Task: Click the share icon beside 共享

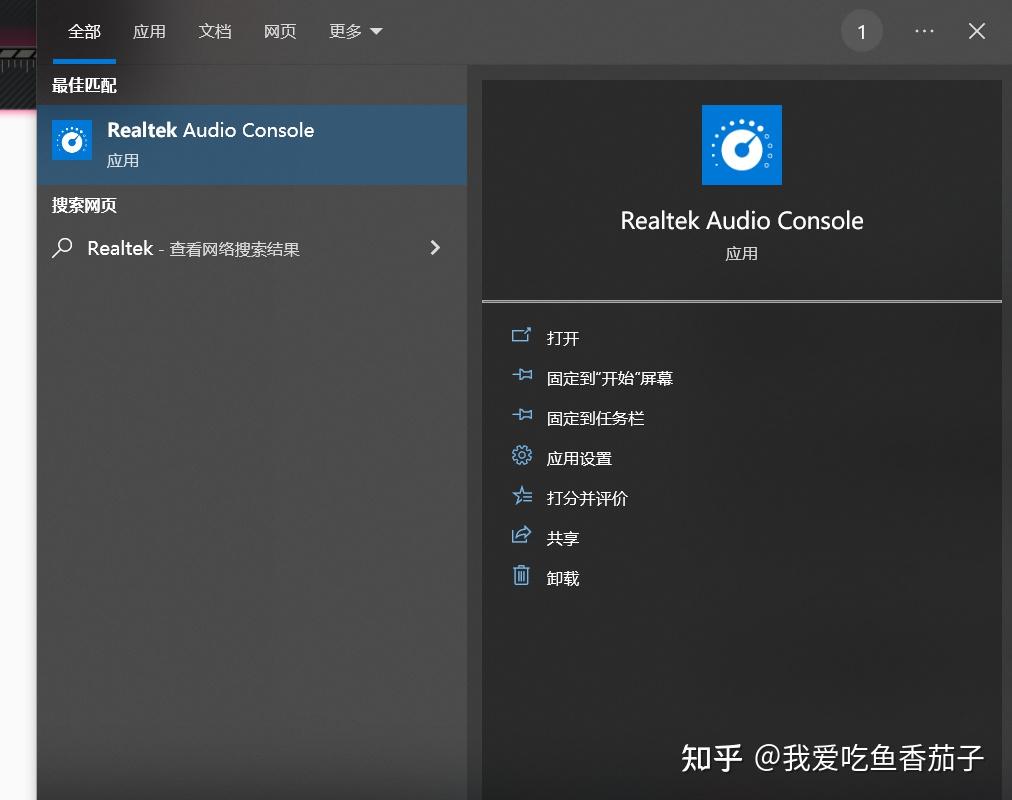Action: [x=521, y=537]
